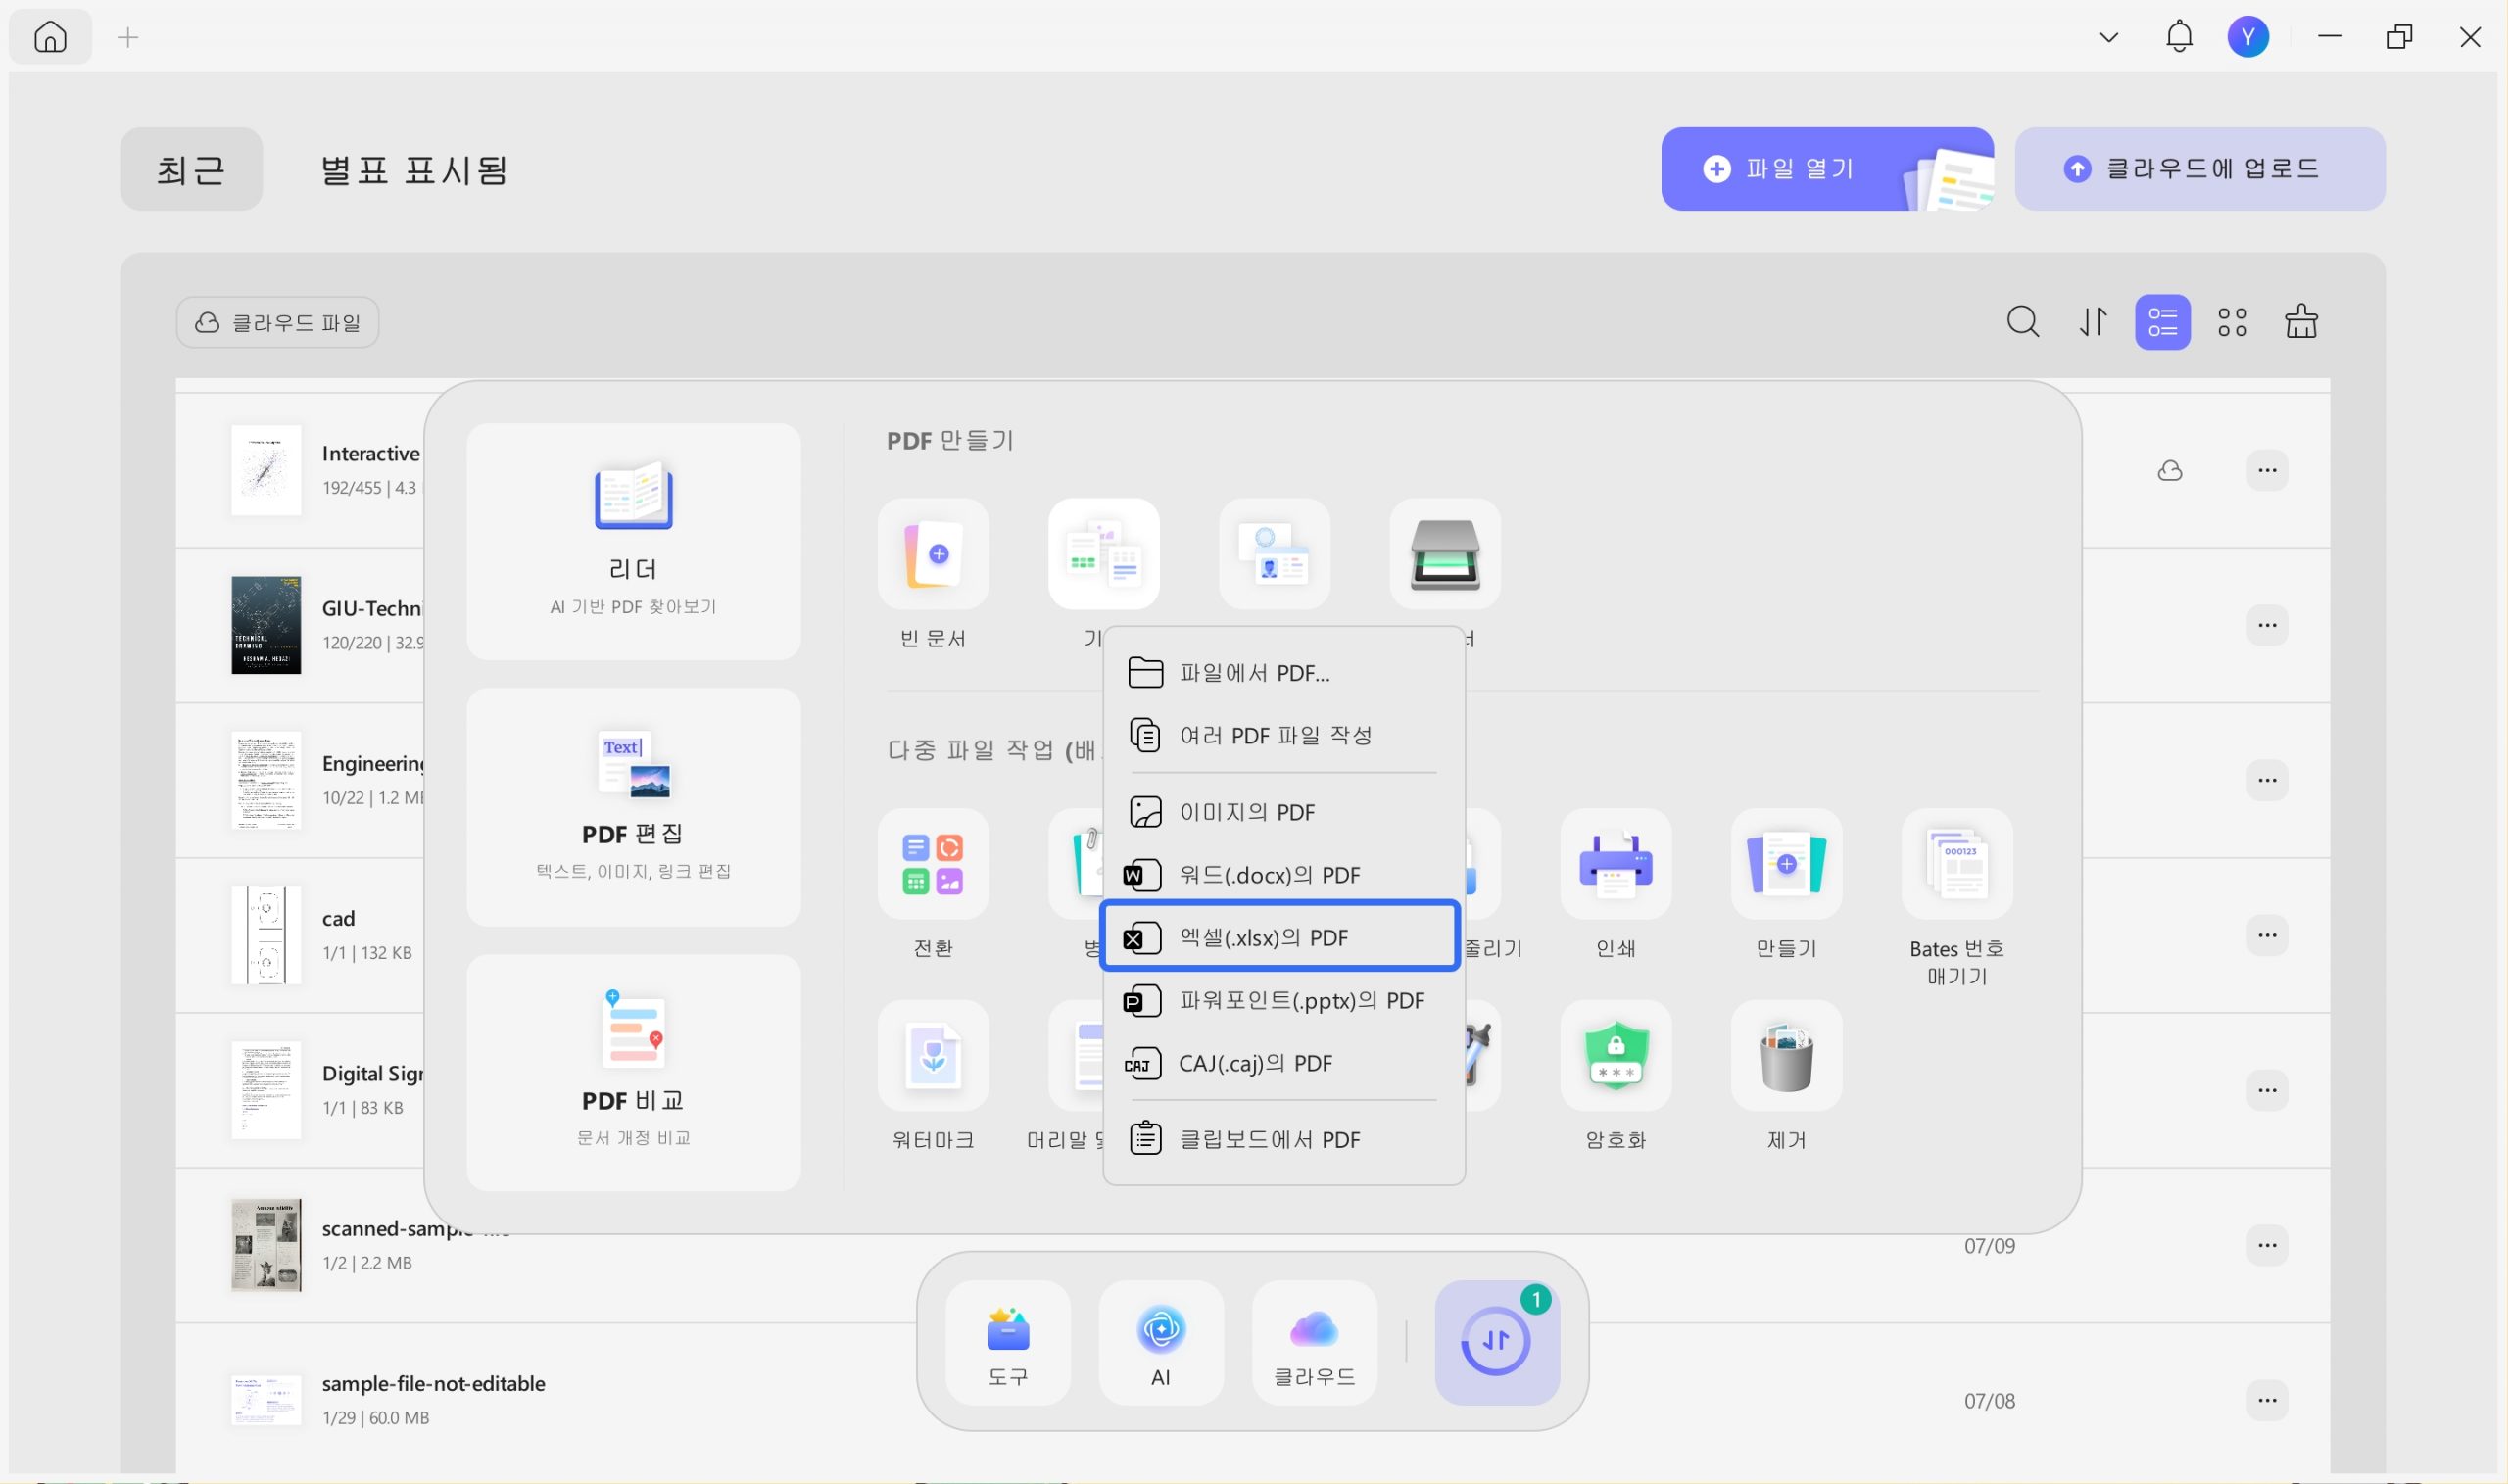Open the 클라우드 dock button
This screenshot has width=2508, height=1484.
point(1314,1343)
